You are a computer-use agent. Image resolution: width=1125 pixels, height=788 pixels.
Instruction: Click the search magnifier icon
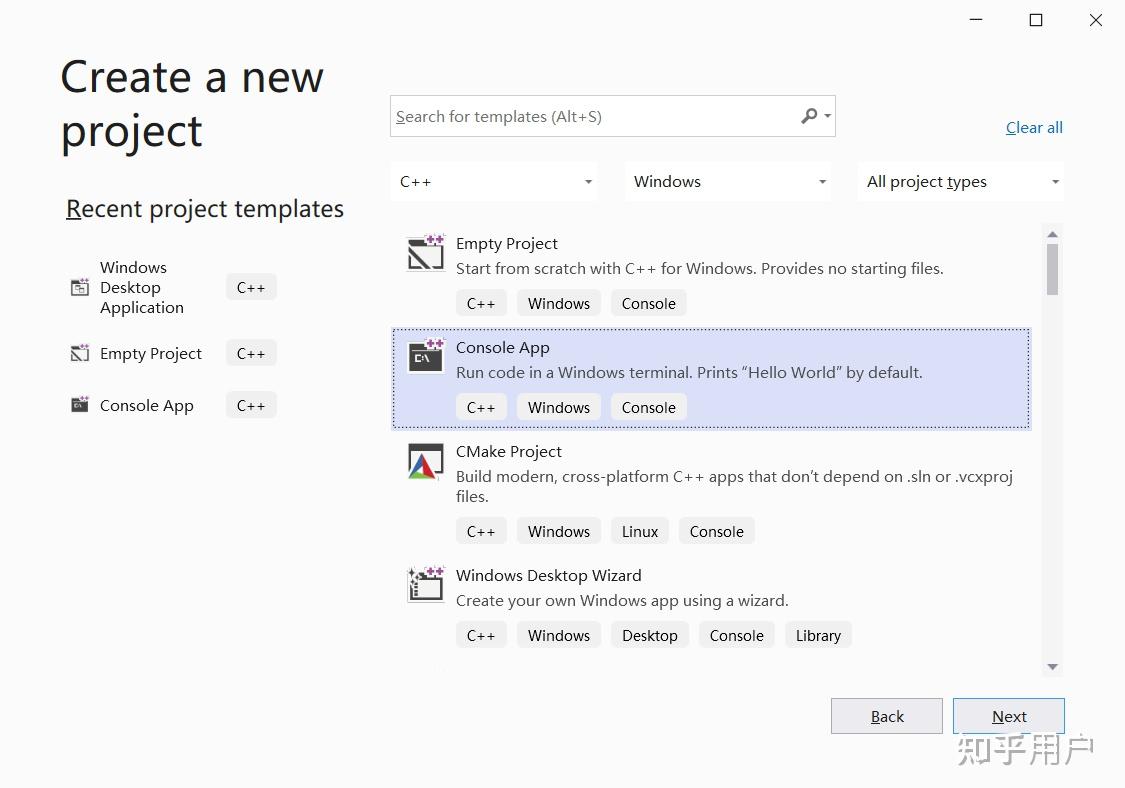click(x=810, y=116)
